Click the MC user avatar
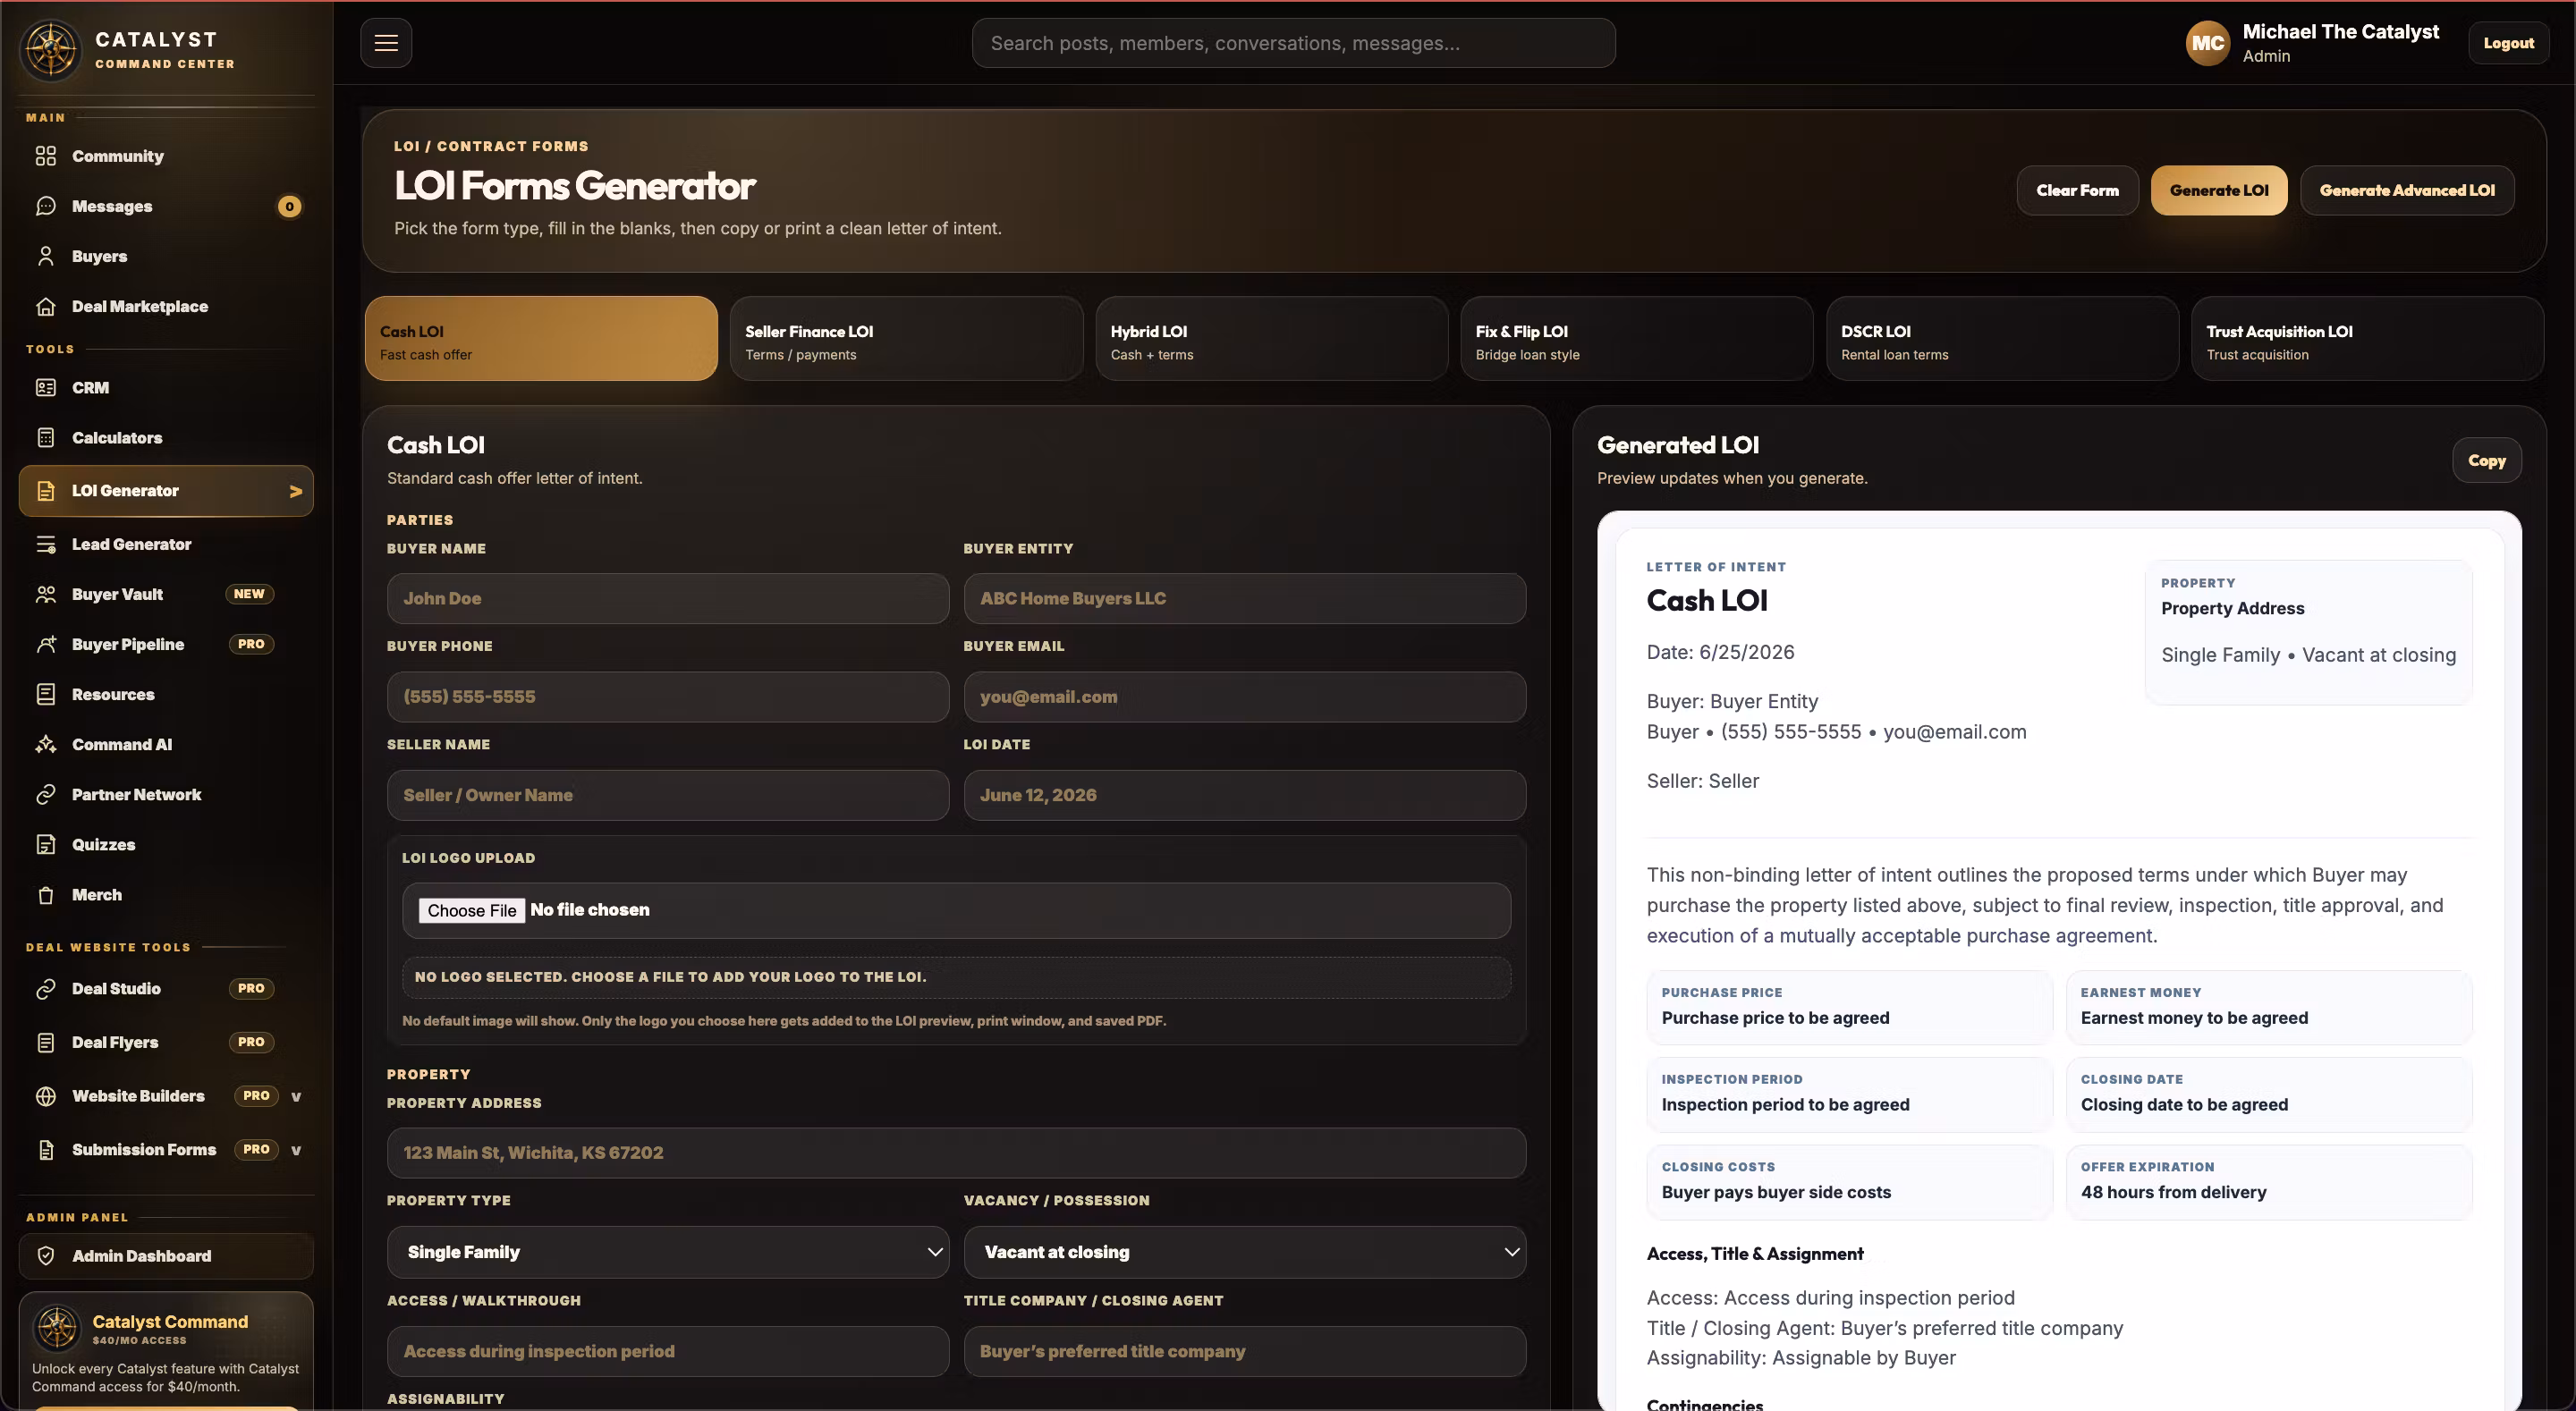 click(x=2208, y=43)
